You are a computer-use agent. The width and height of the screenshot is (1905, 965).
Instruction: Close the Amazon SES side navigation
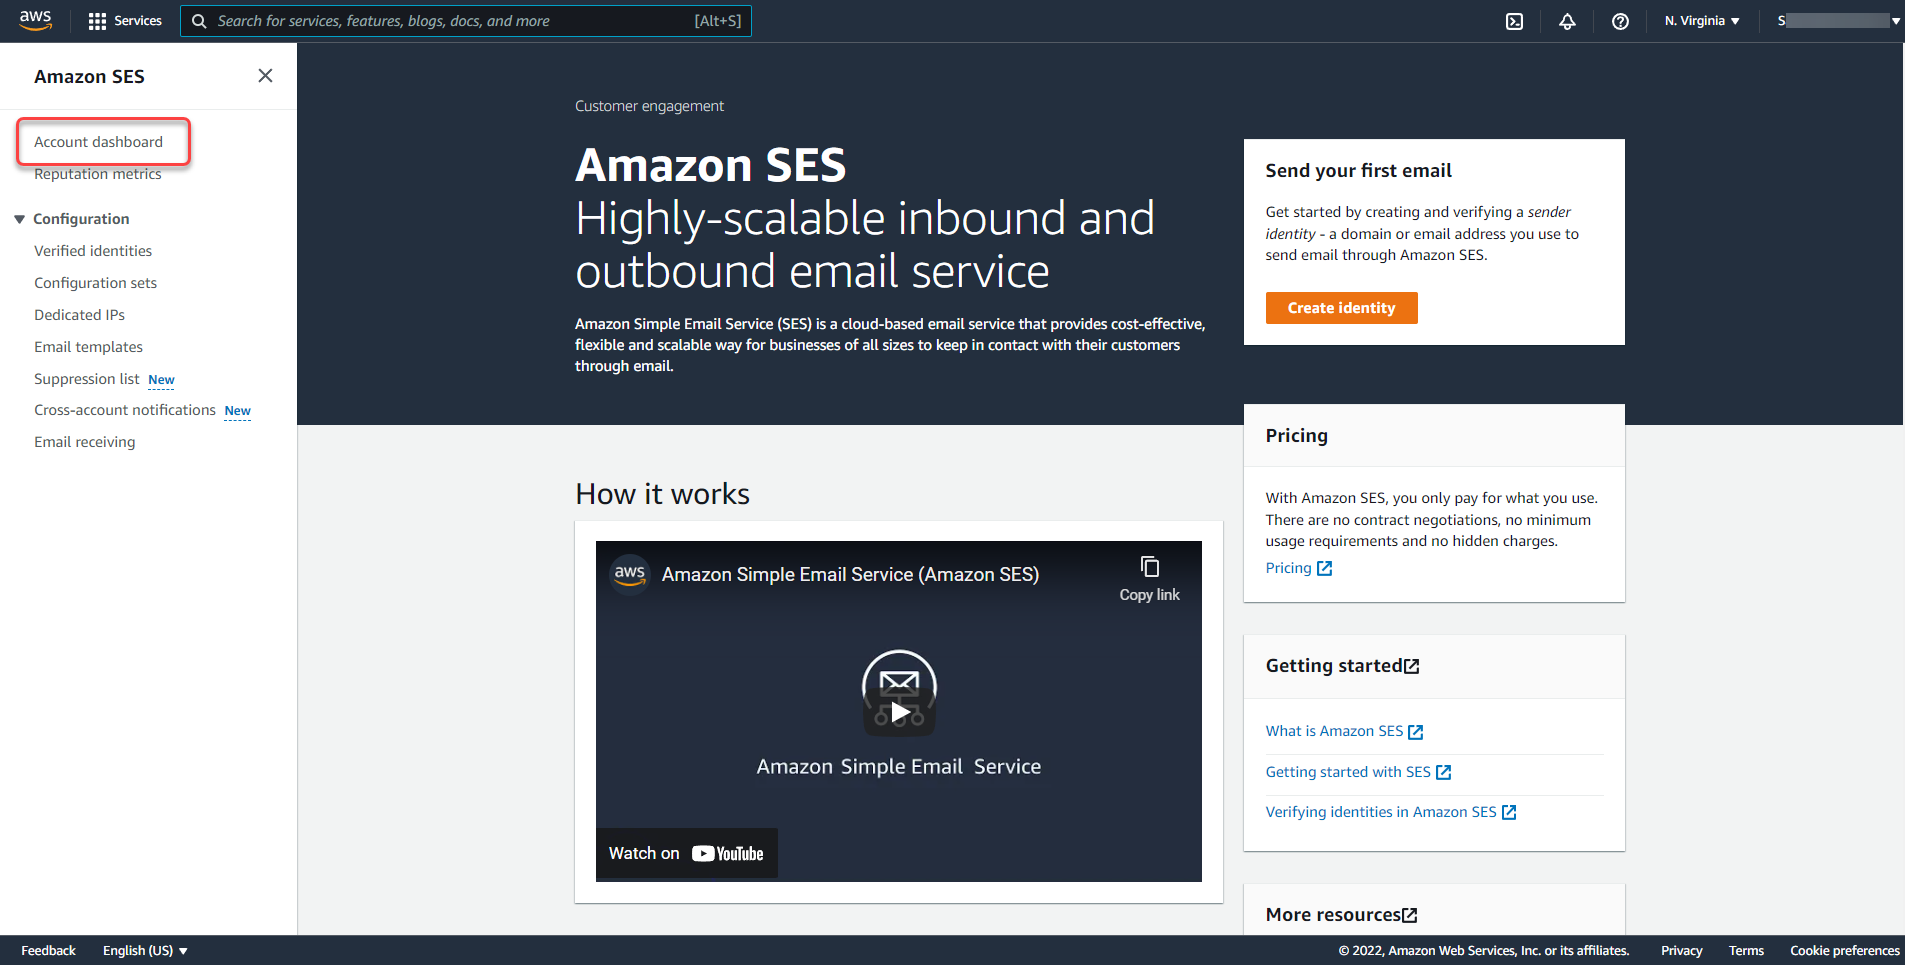pyautogui.click(x=265, y=76)
